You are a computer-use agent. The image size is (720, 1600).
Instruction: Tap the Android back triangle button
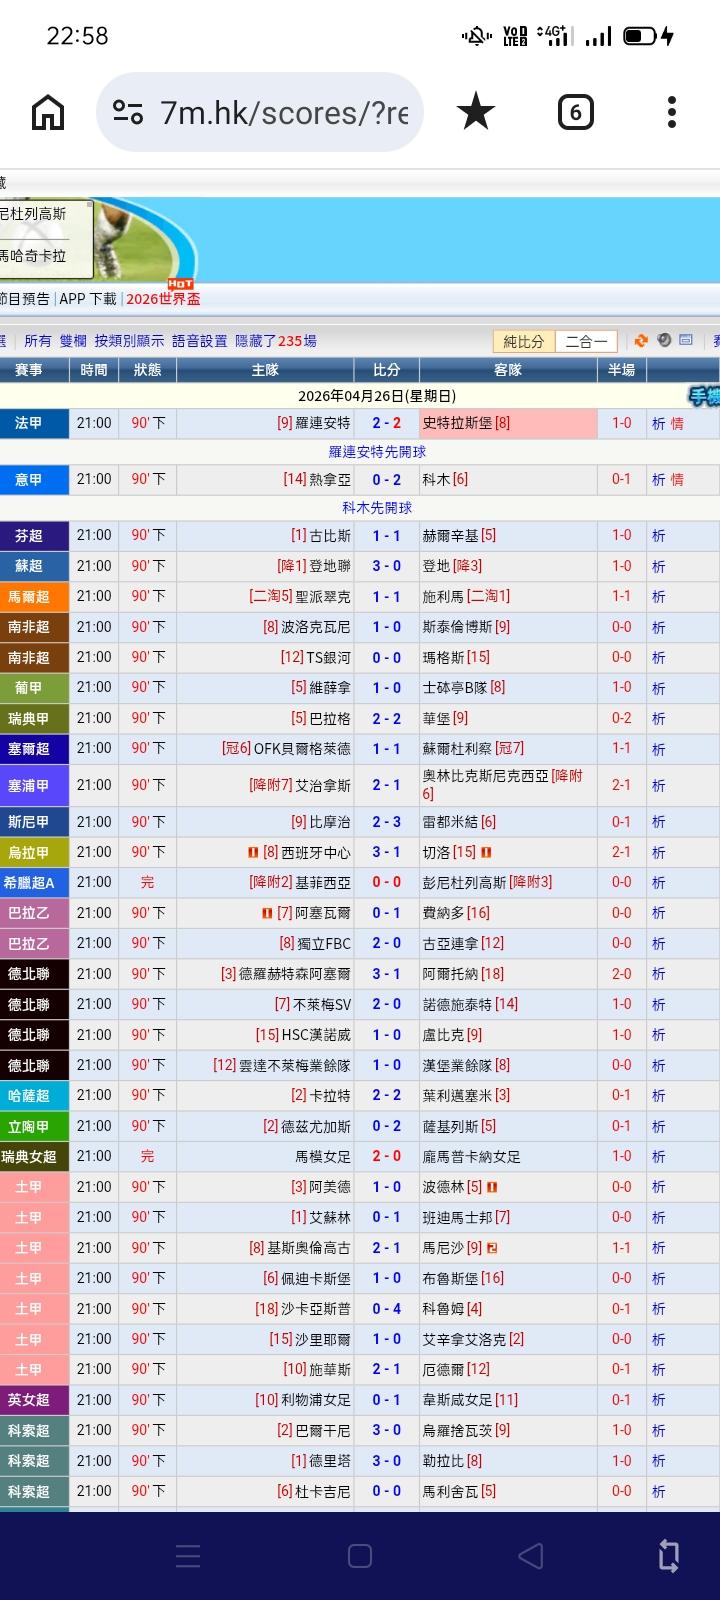[x=531, y=1555]
